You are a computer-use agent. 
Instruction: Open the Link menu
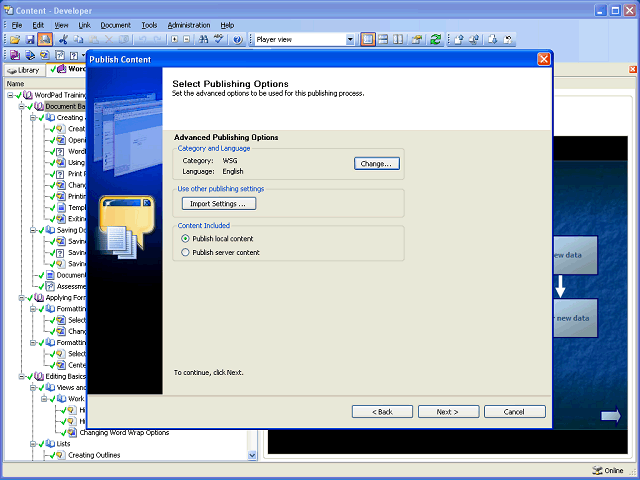84,25
